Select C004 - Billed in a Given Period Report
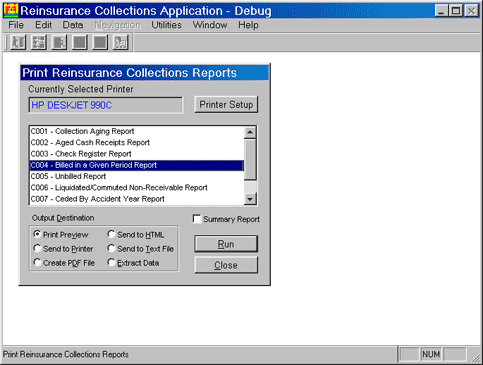This screenshot has height=365, width=483. point(137,165)
